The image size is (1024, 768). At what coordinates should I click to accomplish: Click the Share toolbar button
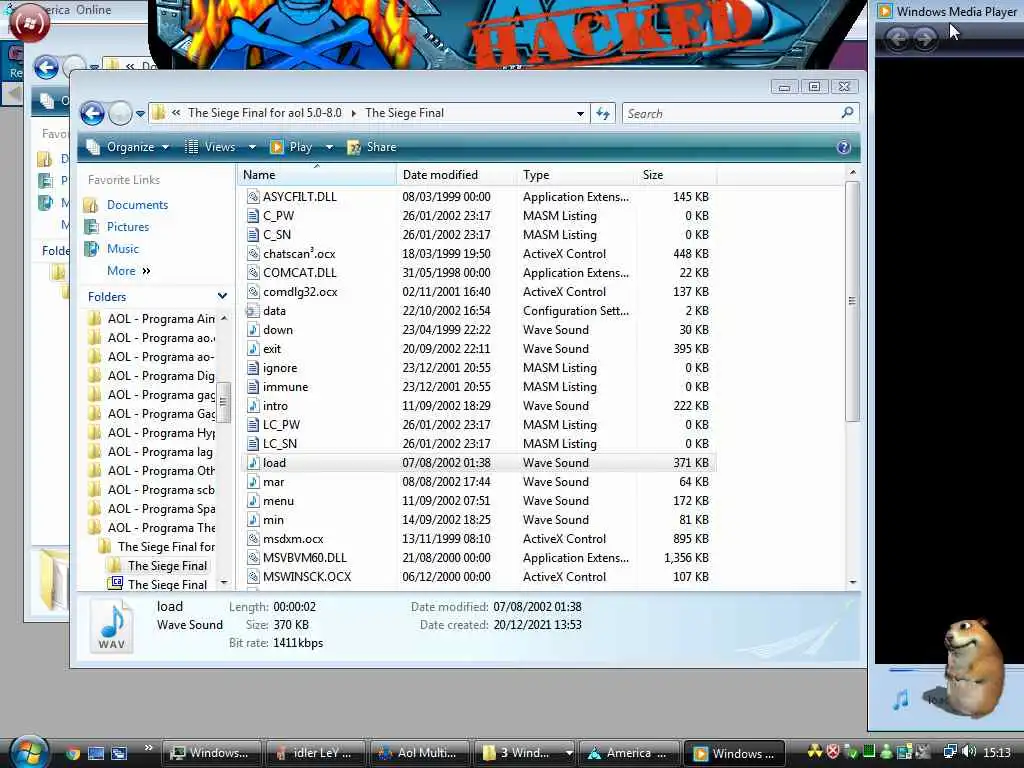pos(372,147)
